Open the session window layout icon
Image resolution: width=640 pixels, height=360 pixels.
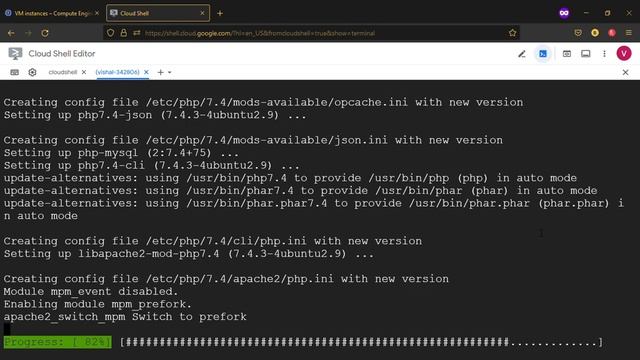coord(586,54)
